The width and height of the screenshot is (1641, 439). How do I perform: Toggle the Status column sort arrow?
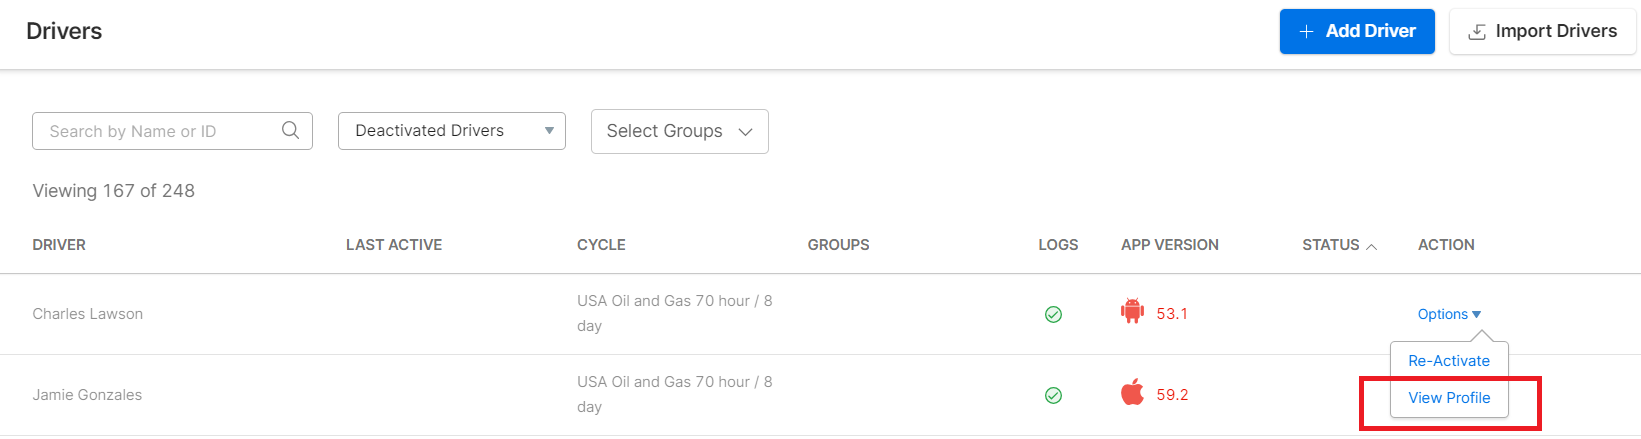1371,246
